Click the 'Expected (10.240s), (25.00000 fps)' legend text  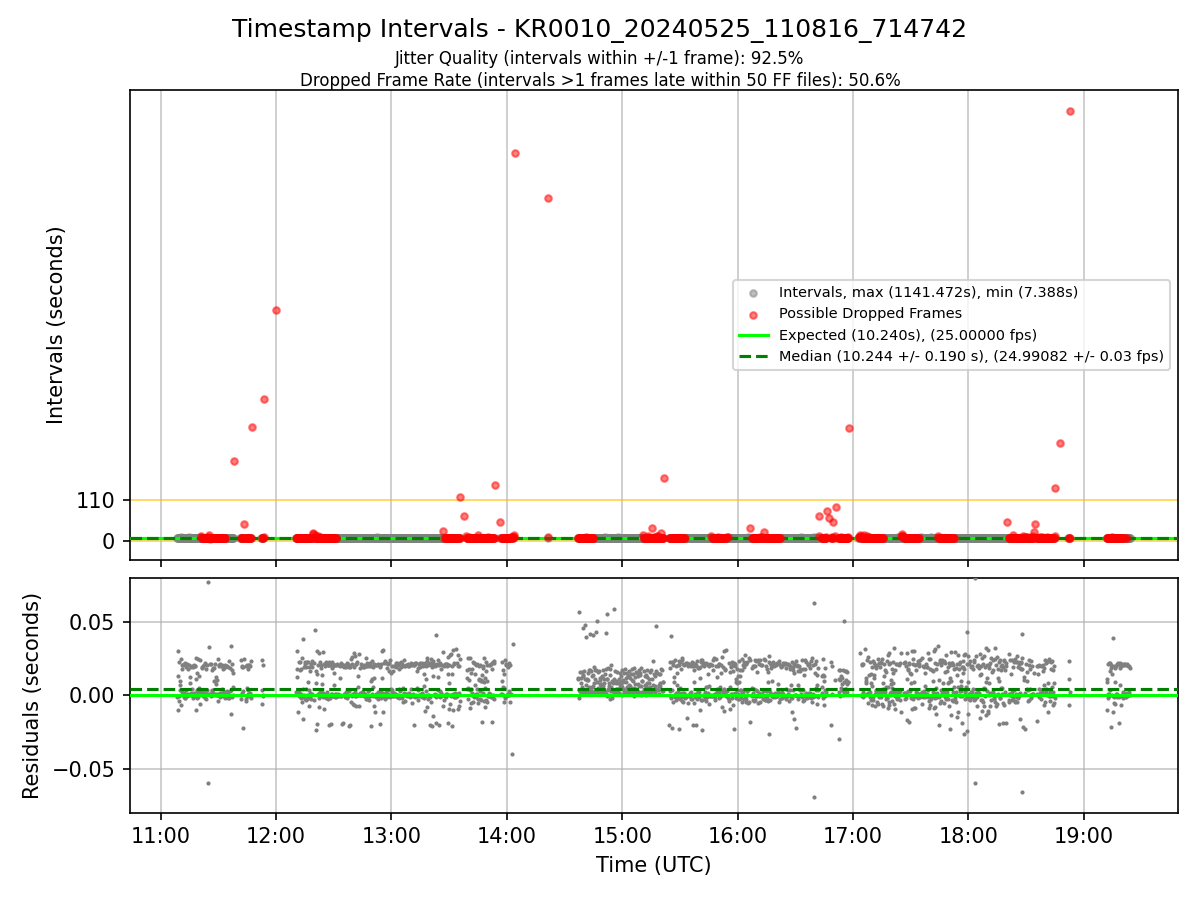[x=908, y=335]
